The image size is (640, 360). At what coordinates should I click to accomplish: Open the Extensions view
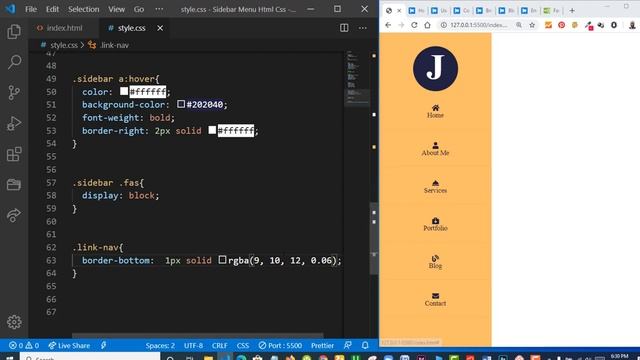[x=14, y=154]
